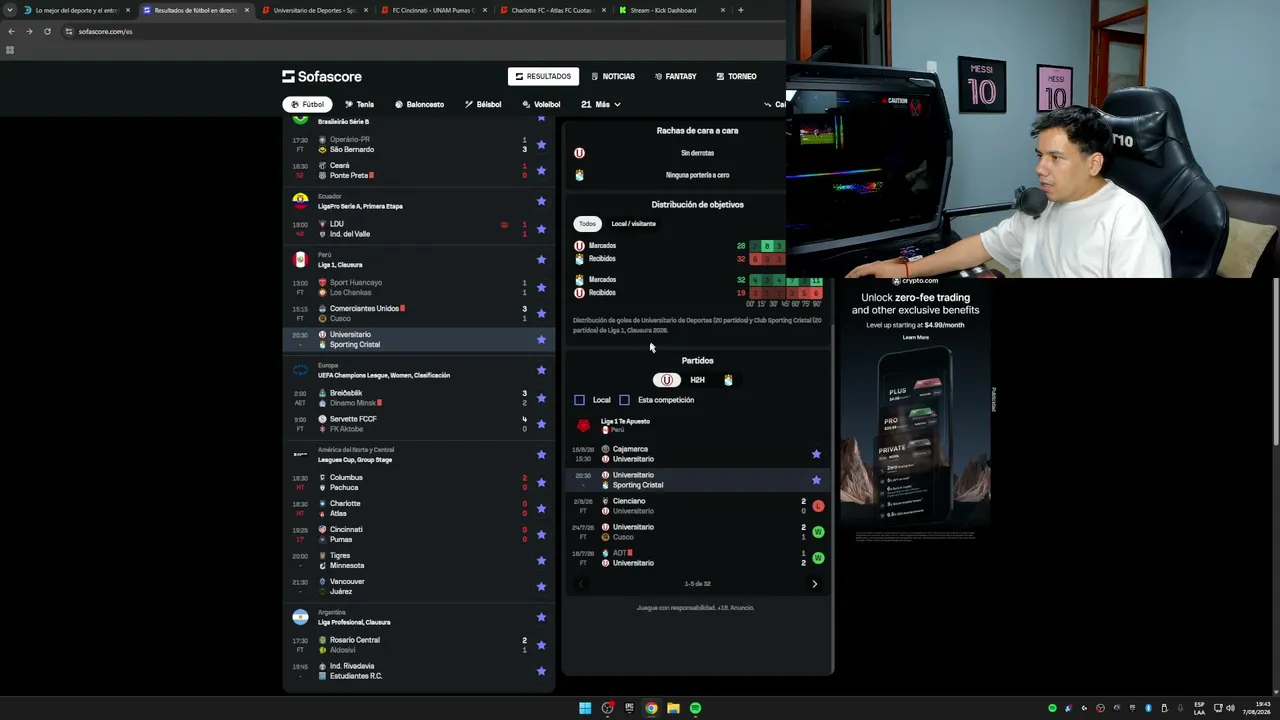The height and width of the screenshot is (720, 1280).
Task: Open Google Chrome from the taskbar
Action: tap(651, 708)
